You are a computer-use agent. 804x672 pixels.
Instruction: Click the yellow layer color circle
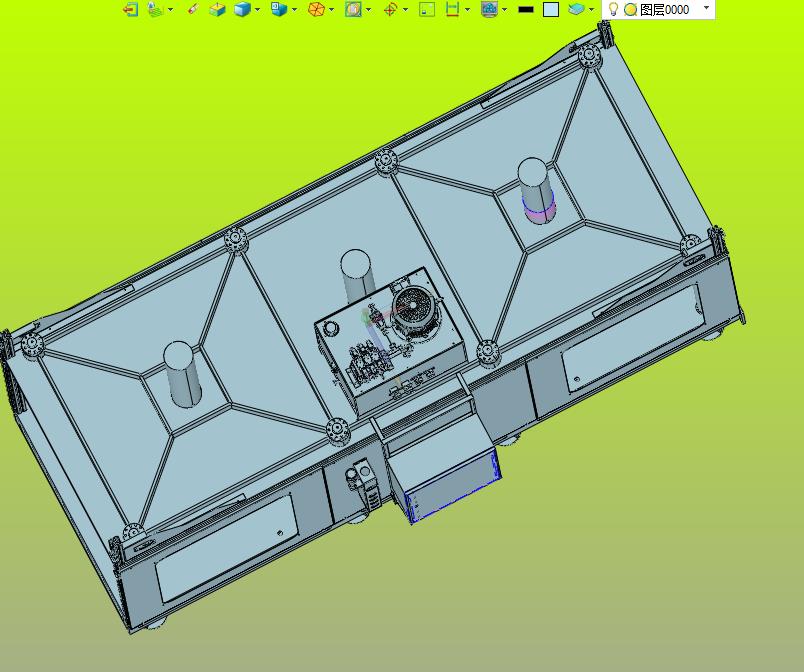(x=630, y=9)
